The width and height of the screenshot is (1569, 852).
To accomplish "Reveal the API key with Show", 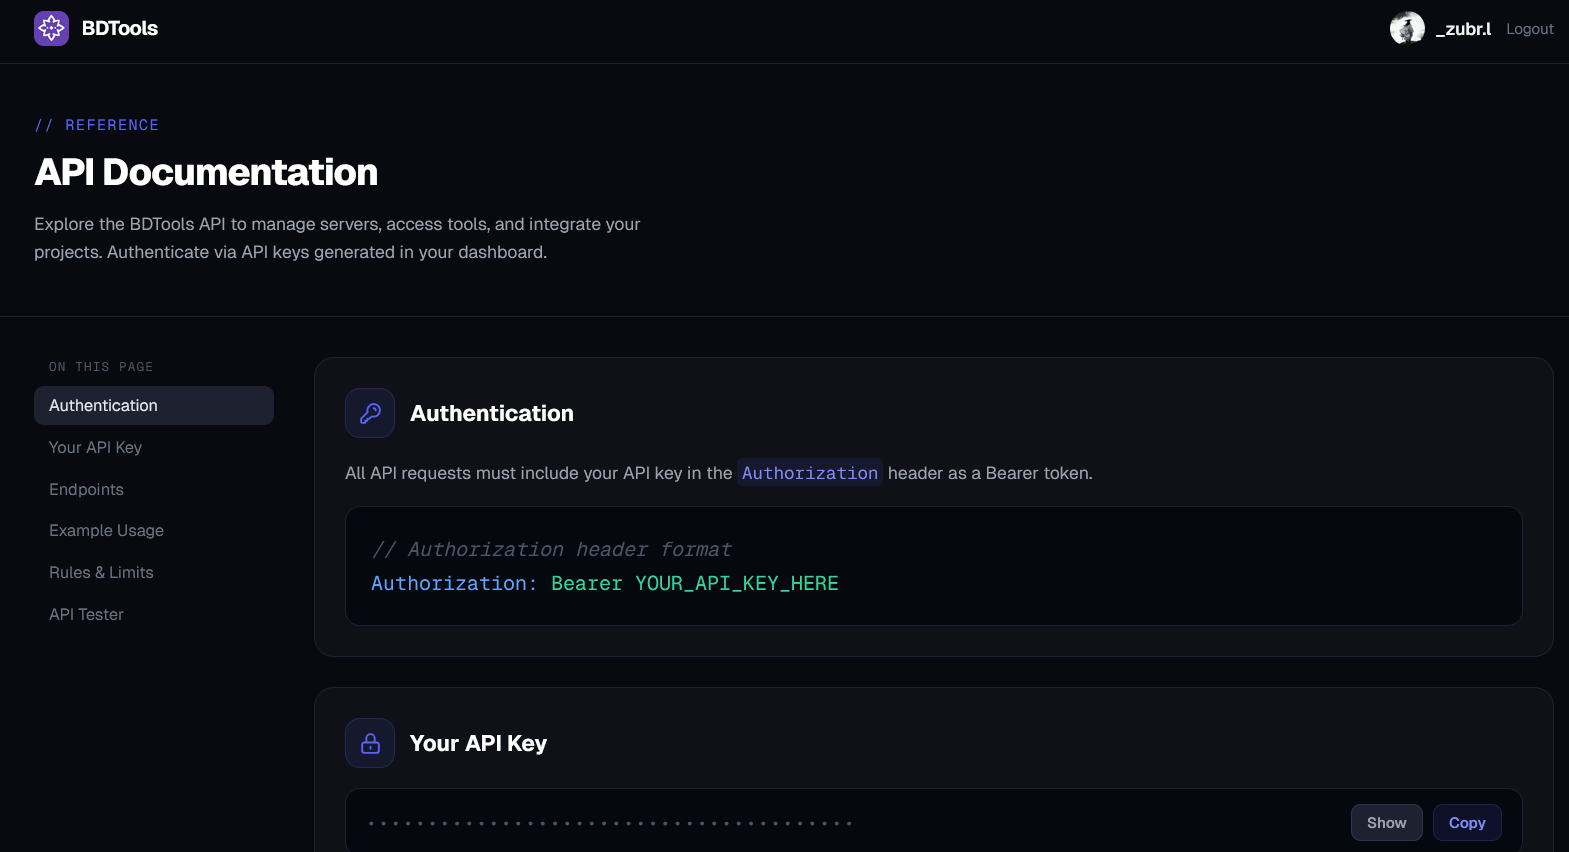I will (x=1386, y=822).
